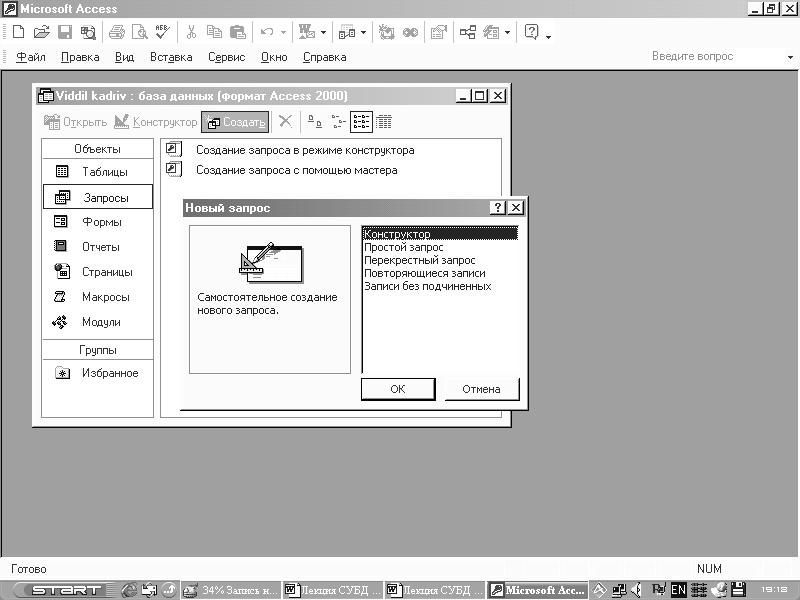Open the Relationships diagram icon
Viewport: 800px width, 600px height.
467,32
